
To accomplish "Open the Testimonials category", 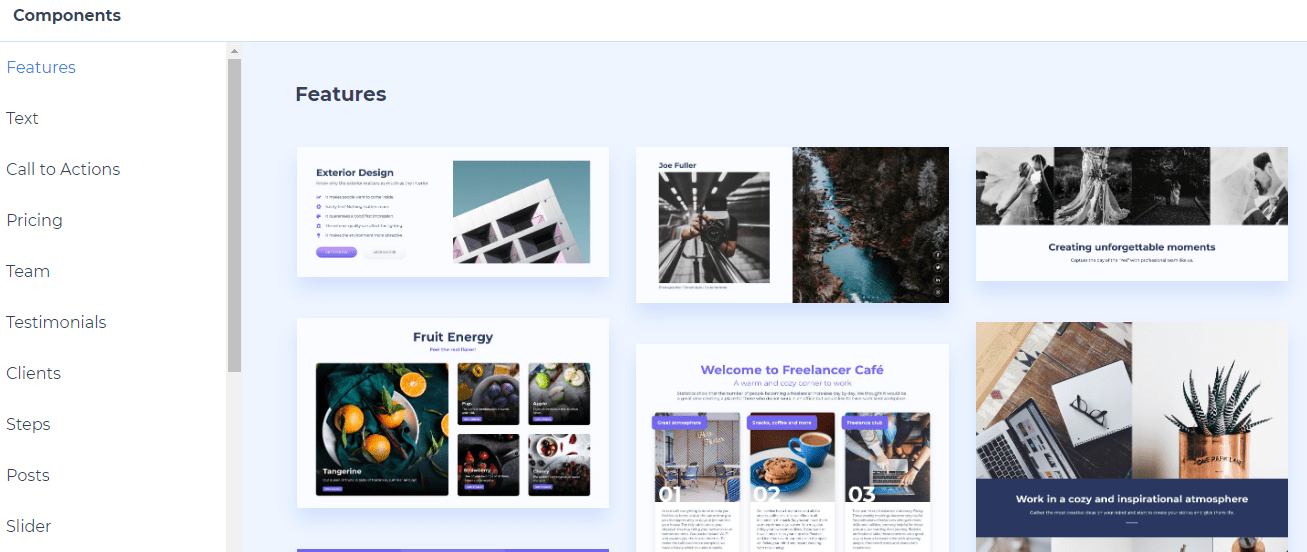I will tap(56, 322).
